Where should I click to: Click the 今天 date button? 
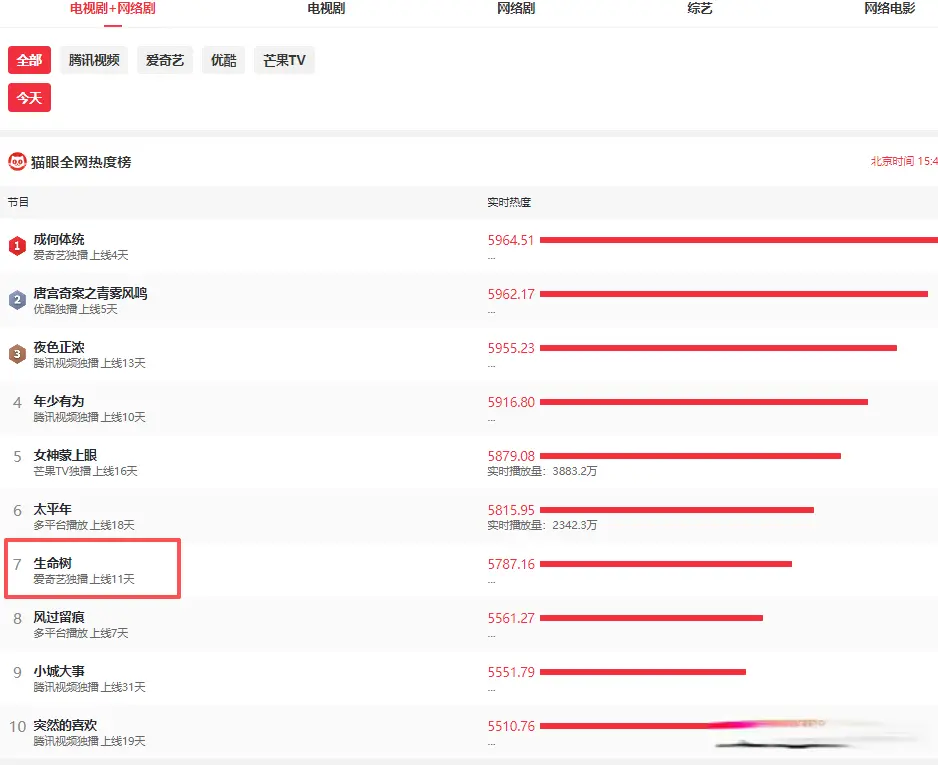pos(29,98)
